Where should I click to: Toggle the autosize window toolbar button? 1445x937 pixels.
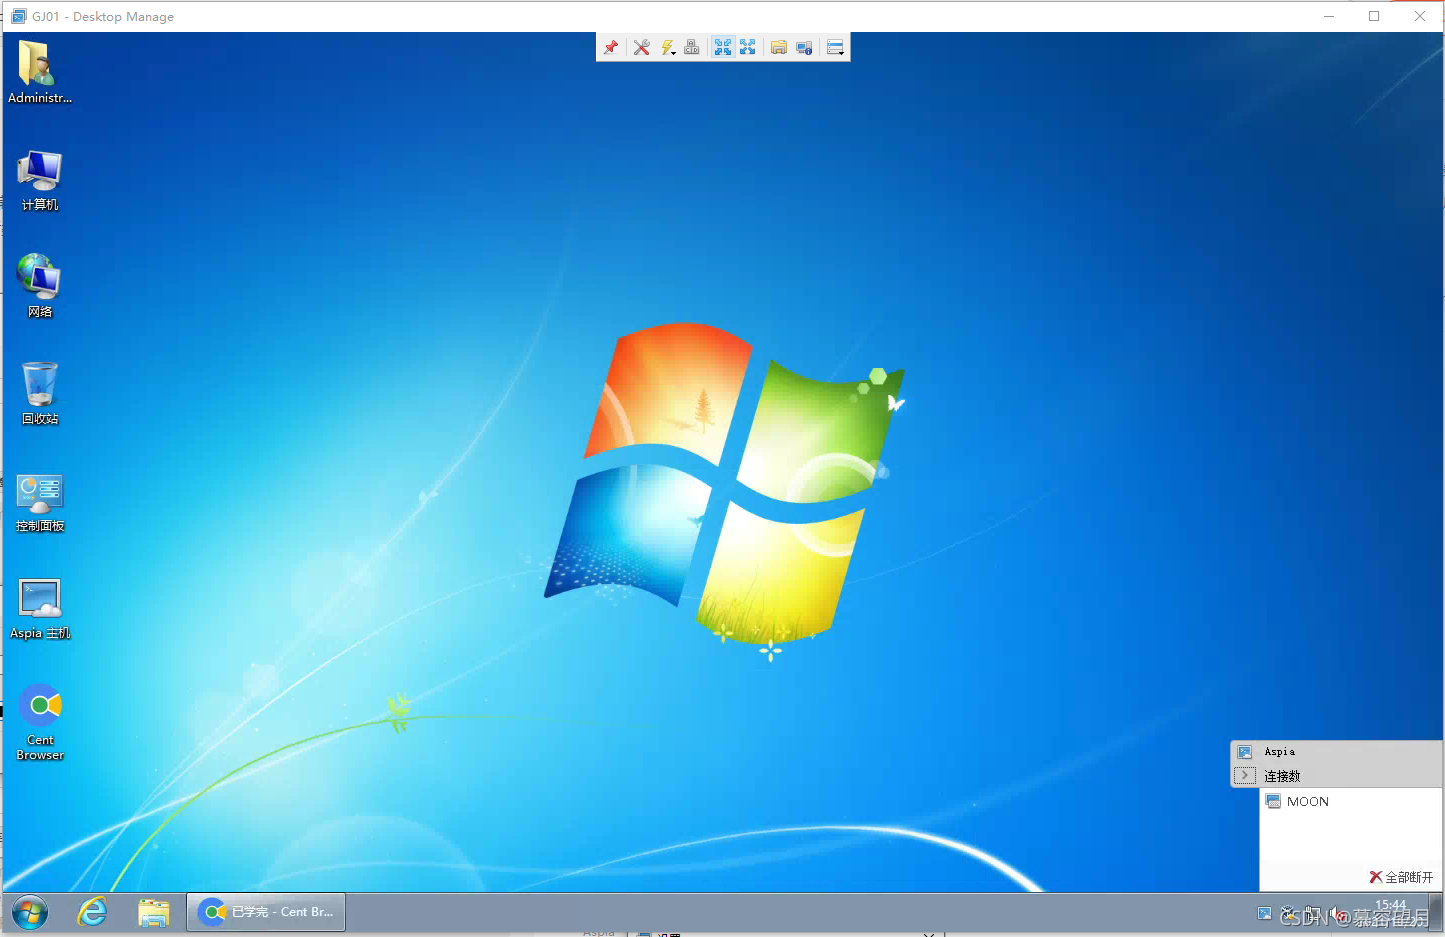tap(723, 47)
